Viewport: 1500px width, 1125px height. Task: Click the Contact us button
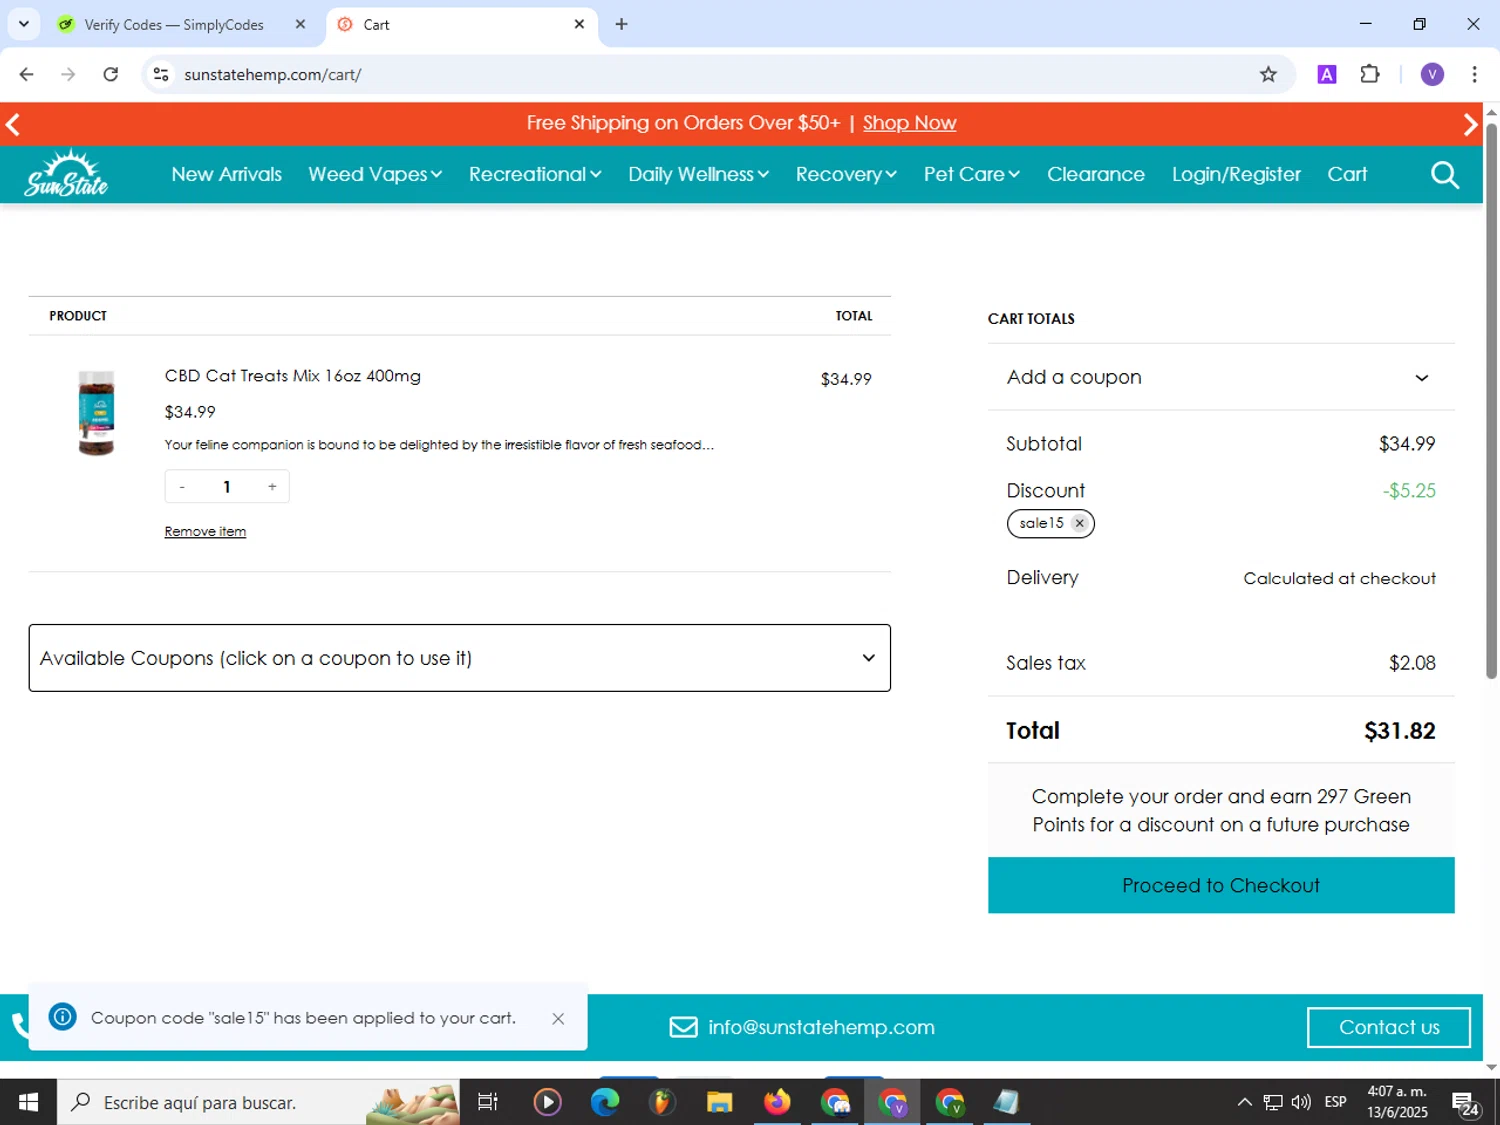(1389, 1027)
